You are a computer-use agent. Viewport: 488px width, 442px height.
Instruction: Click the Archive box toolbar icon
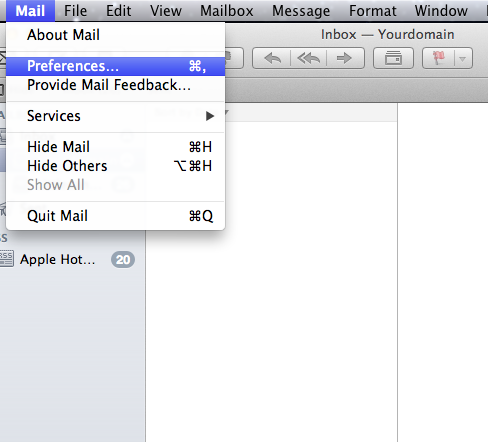tap(393, 58)
